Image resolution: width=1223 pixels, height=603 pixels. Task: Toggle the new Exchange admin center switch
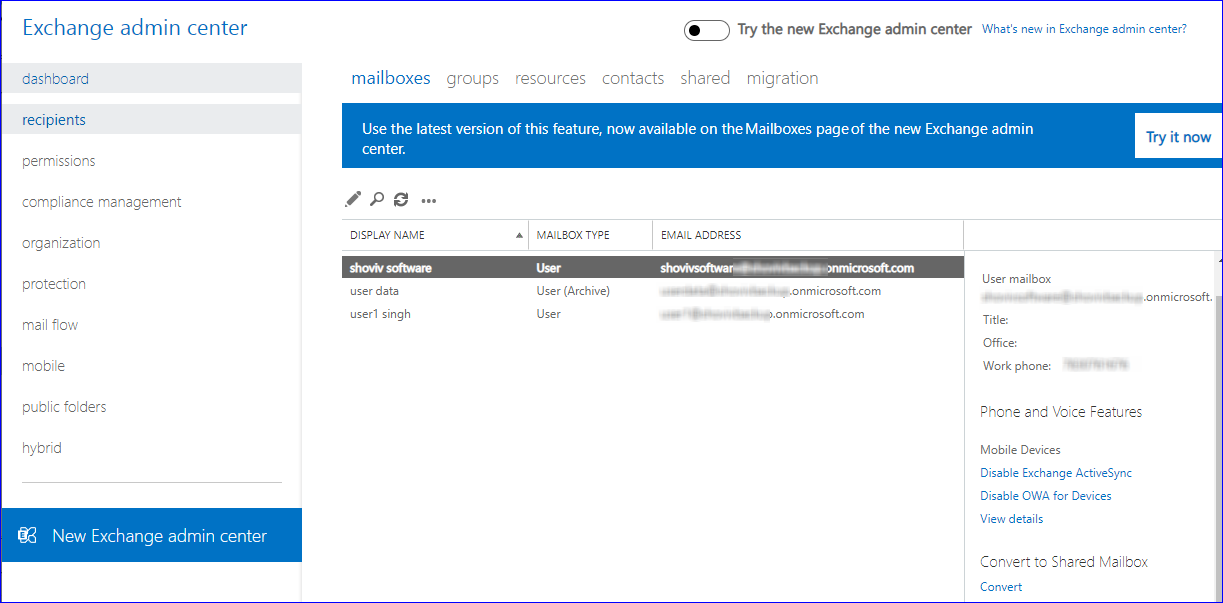[706, 30]
